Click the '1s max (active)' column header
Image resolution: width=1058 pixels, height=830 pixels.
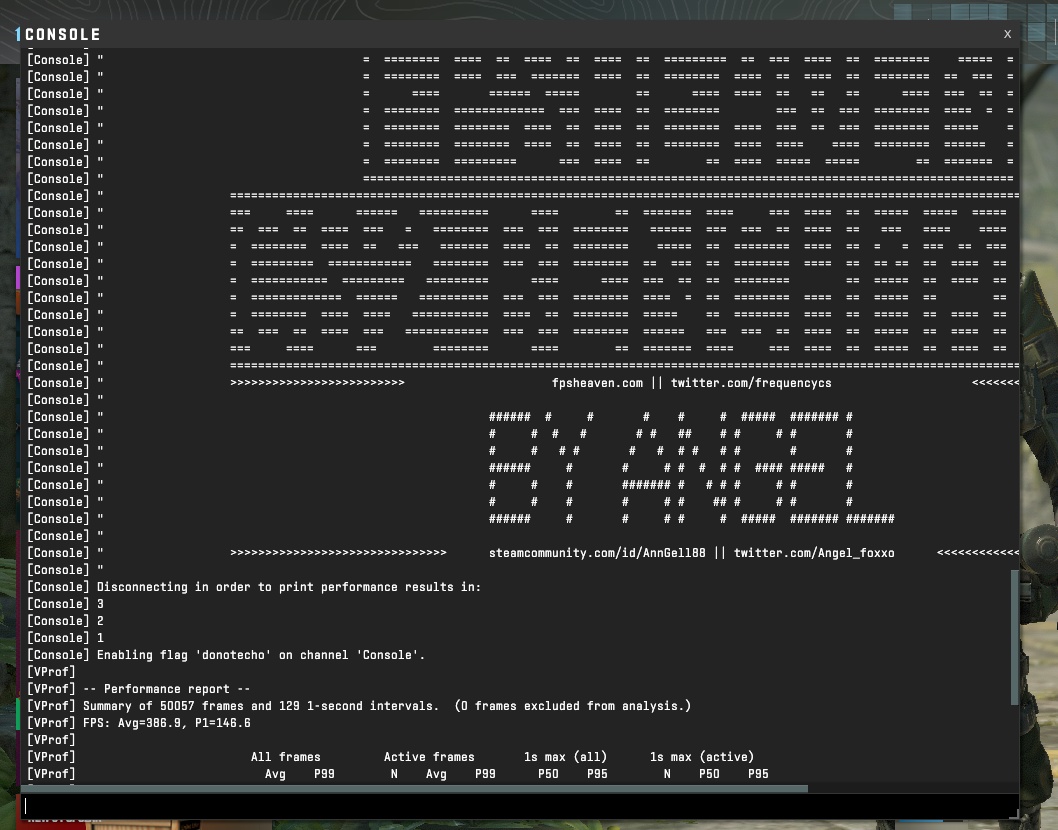[x=702, y=757]
